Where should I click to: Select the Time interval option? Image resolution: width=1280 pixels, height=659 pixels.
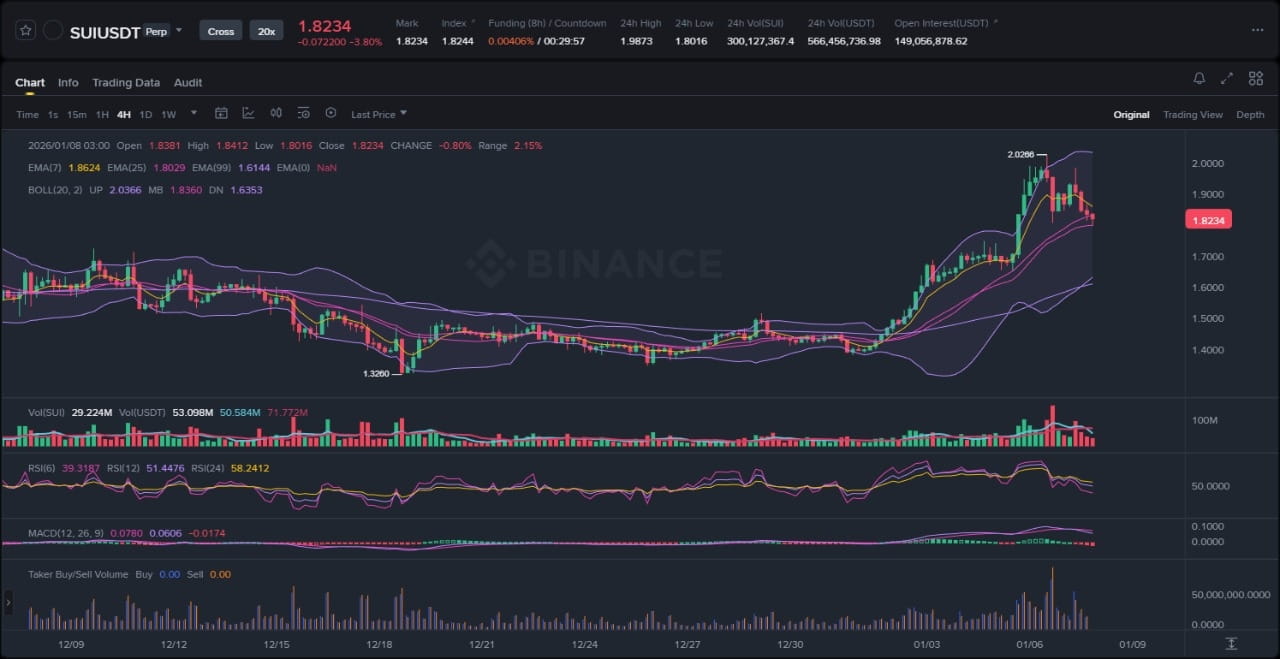tap(27, 114)
